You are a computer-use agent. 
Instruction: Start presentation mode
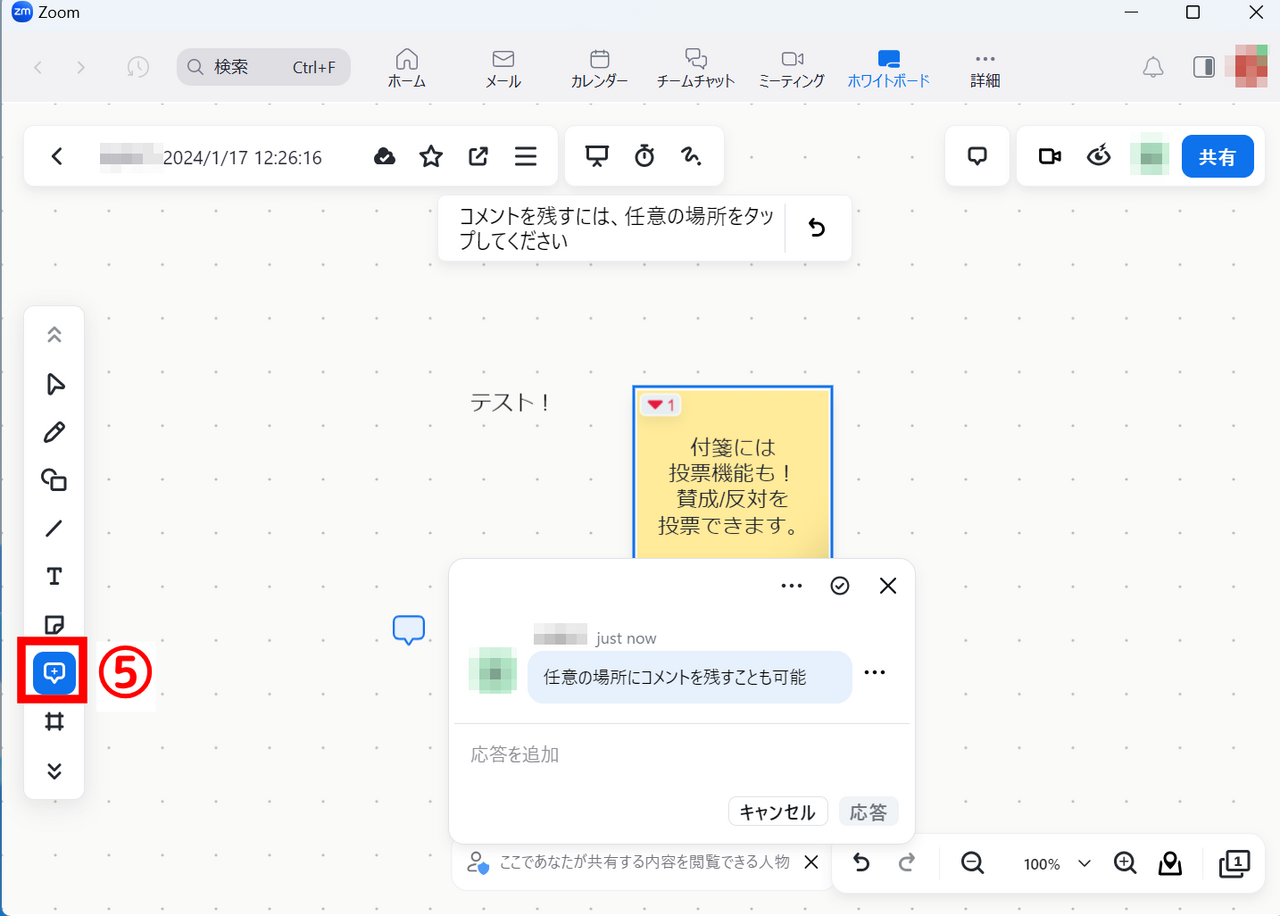pos(597,157)
